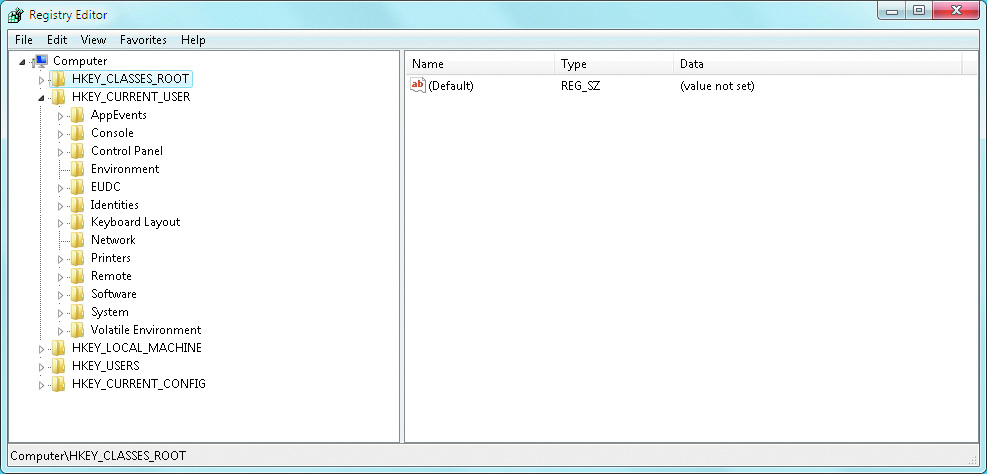Open the View menu
Viewport: 987px width, 474px height.
click(93, 40)
